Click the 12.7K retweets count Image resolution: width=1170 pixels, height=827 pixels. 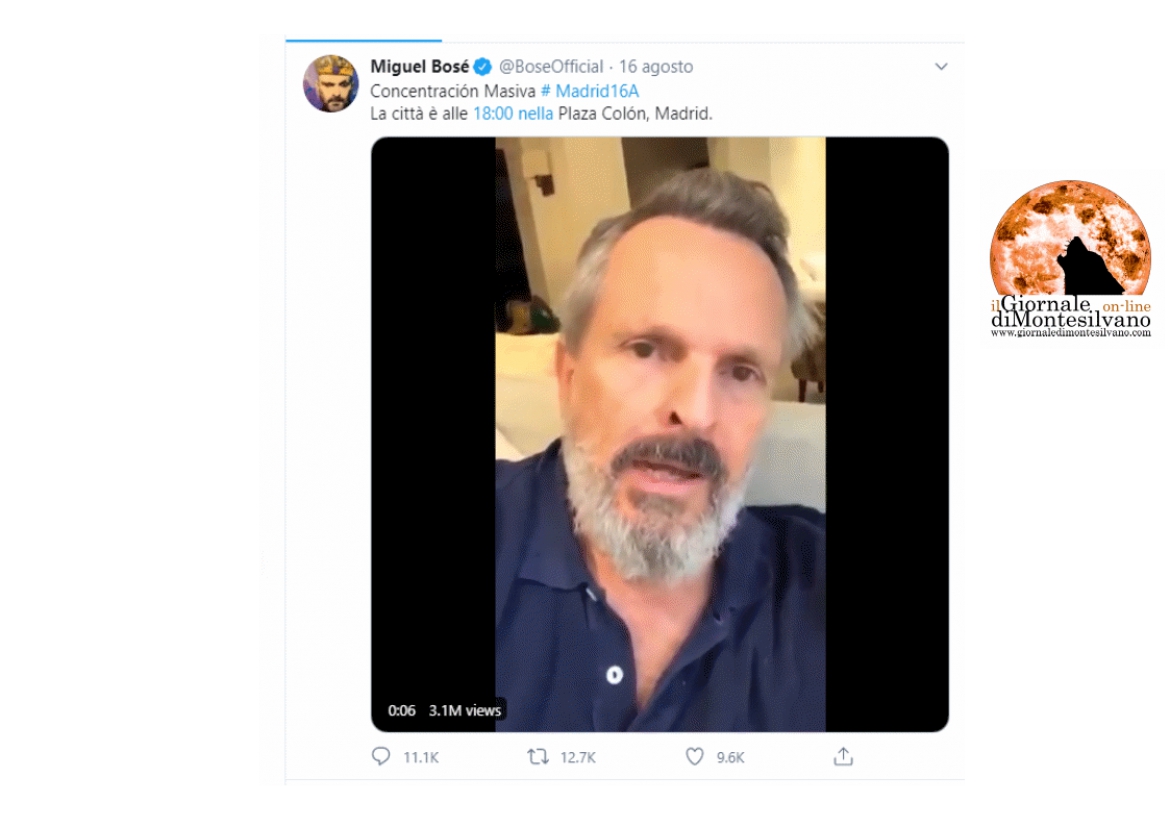(x=578, y=758)
